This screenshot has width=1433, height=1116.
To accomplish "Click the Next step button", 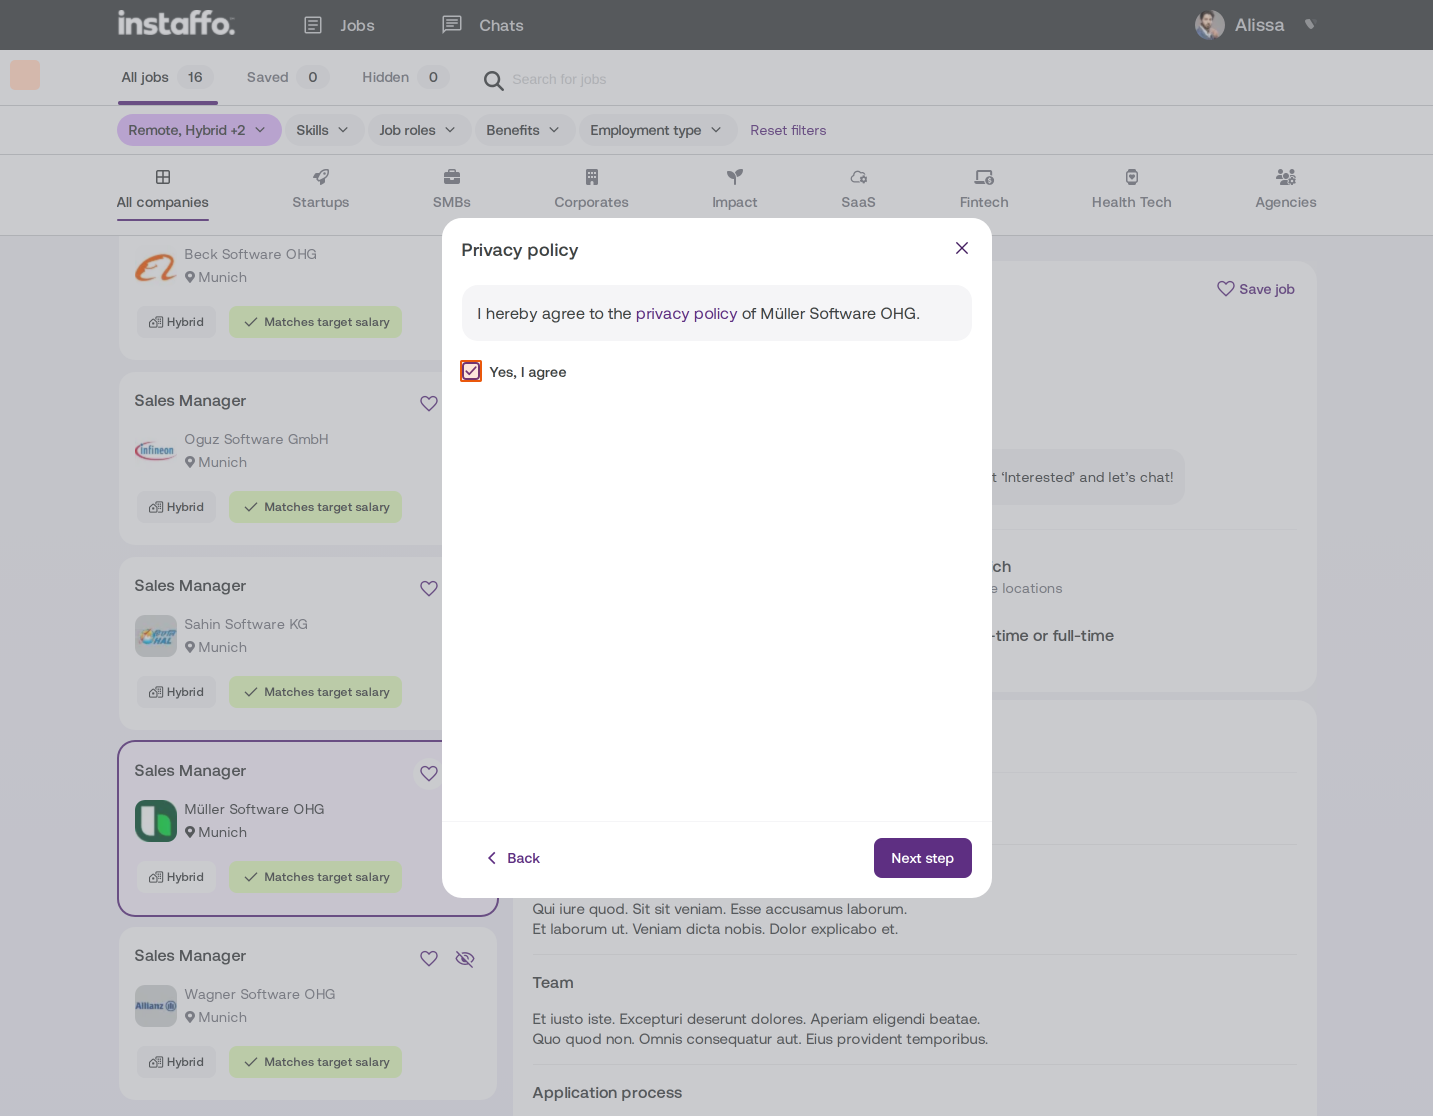I will pos(923,858).
